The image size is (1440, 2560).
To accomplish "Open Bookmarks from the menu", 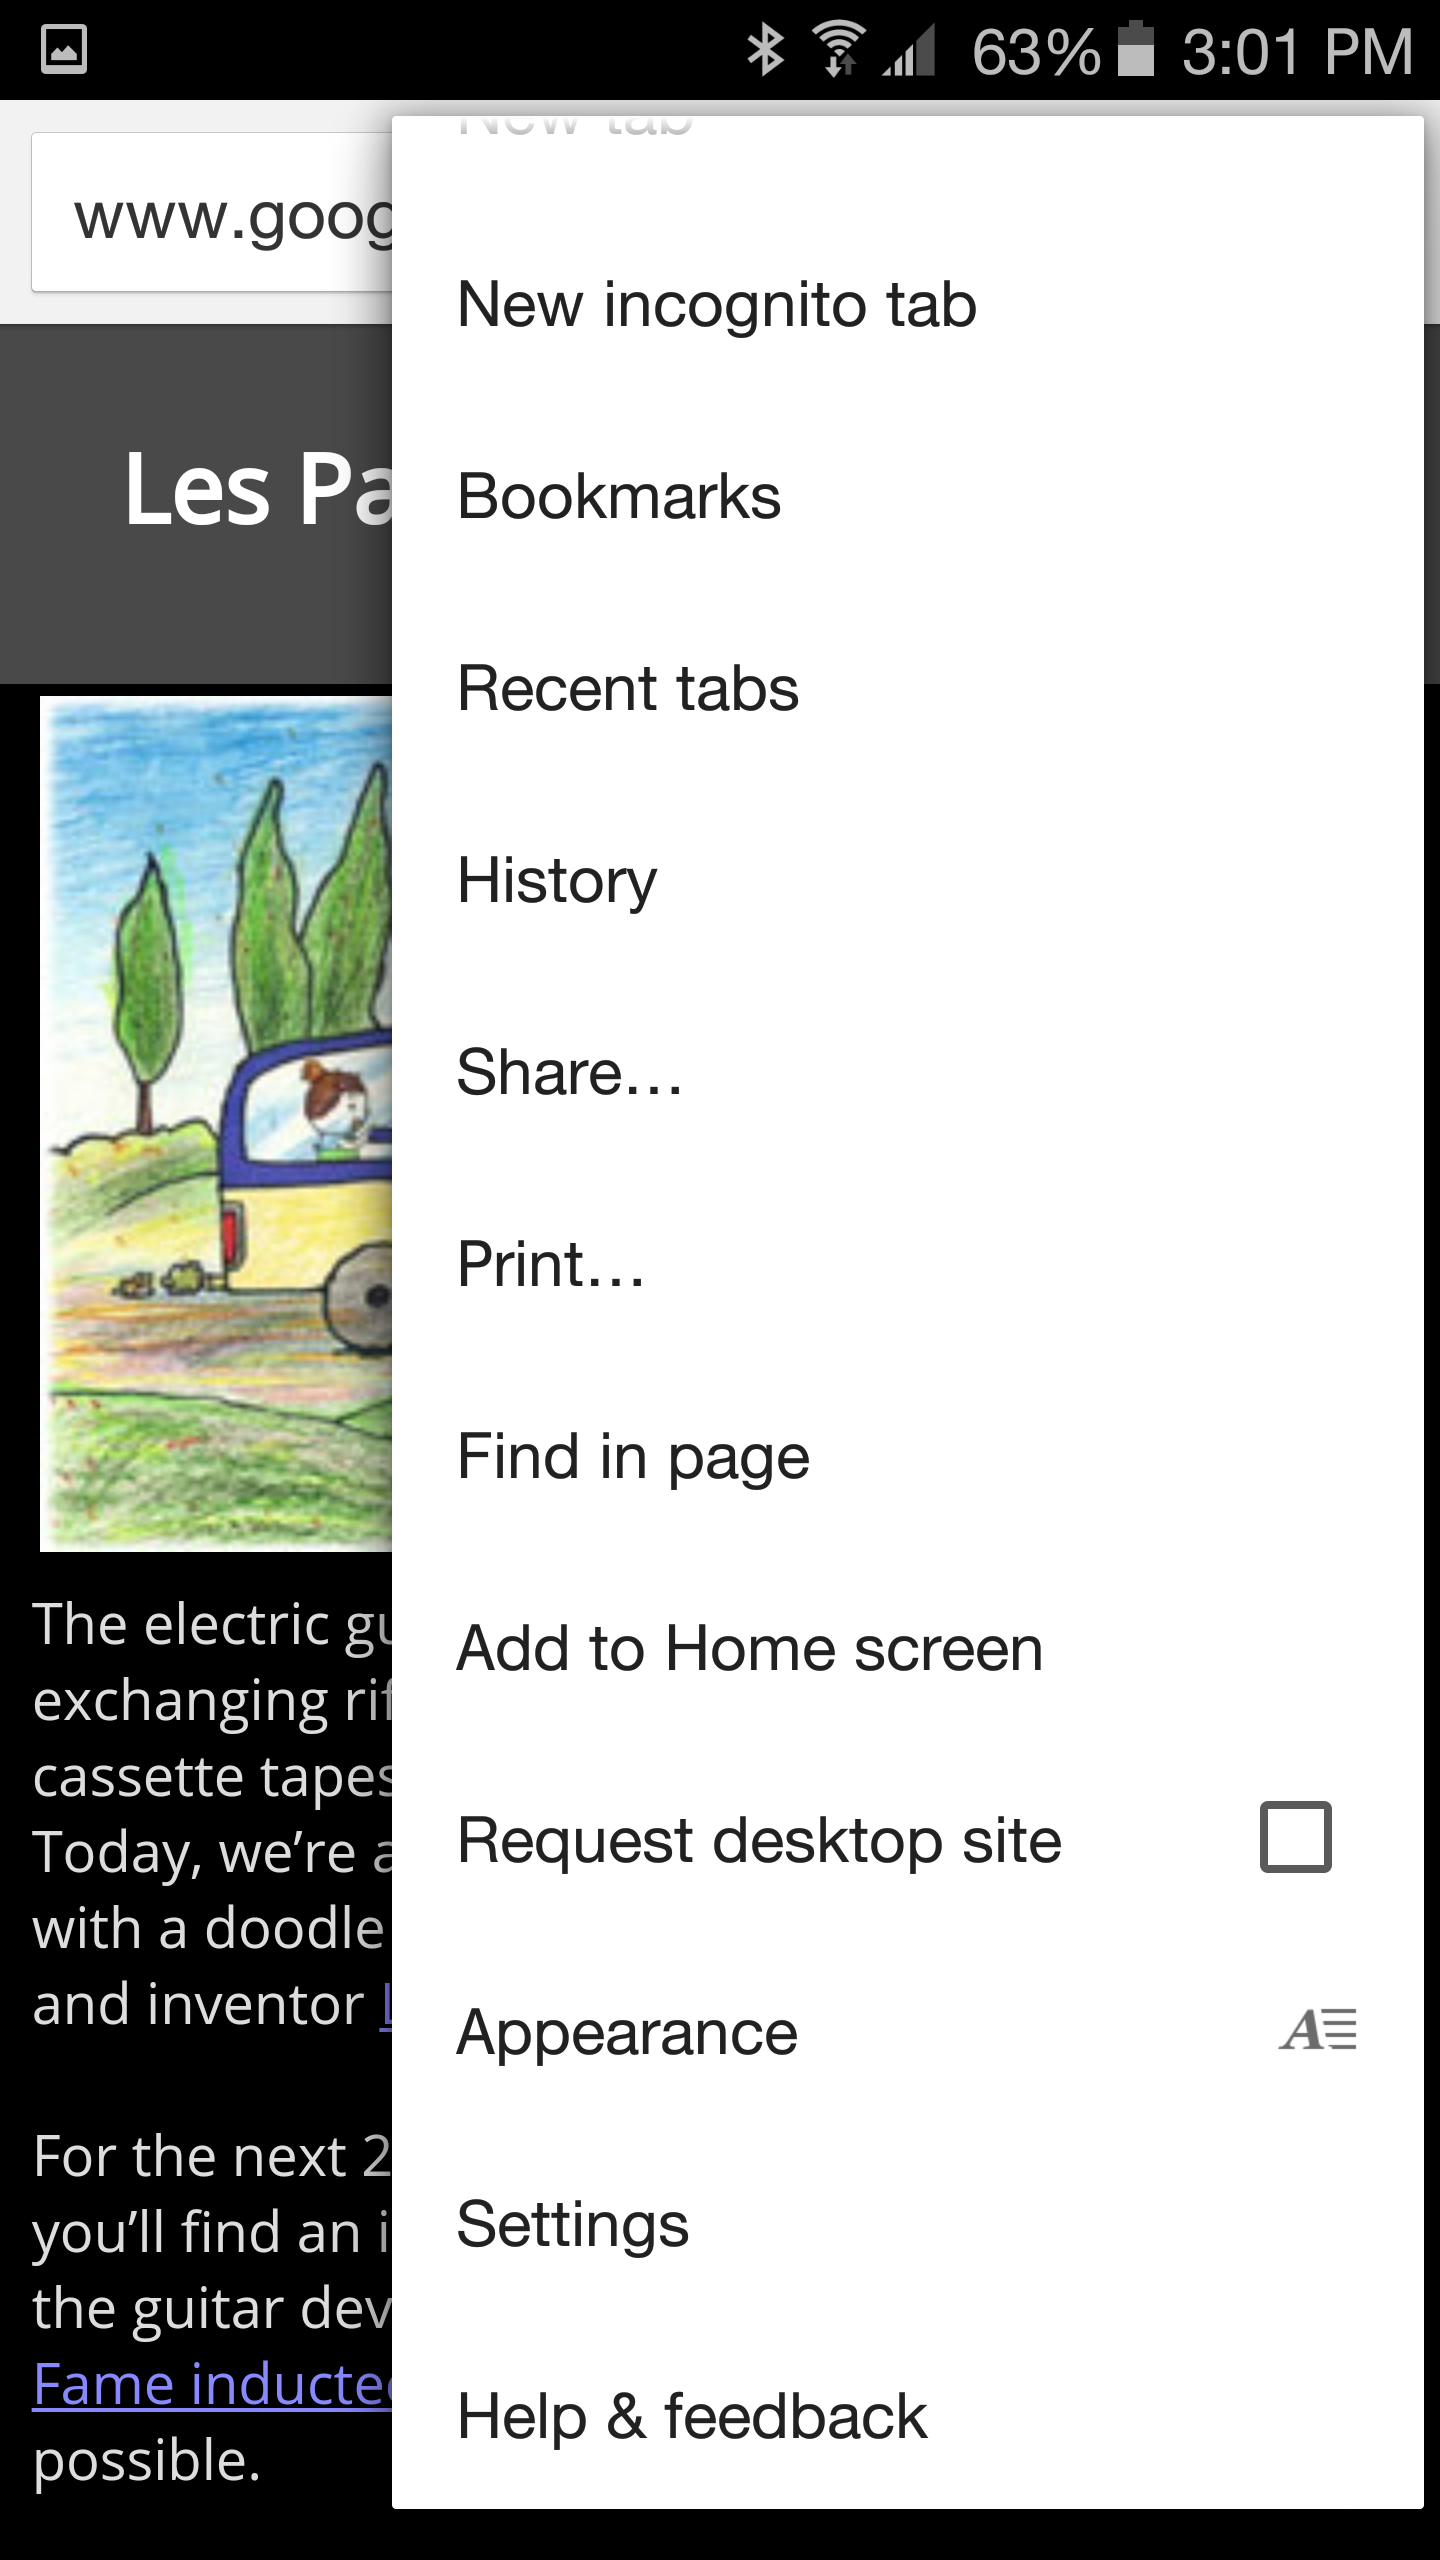I will pyautogui.click(x=618, y=497).
